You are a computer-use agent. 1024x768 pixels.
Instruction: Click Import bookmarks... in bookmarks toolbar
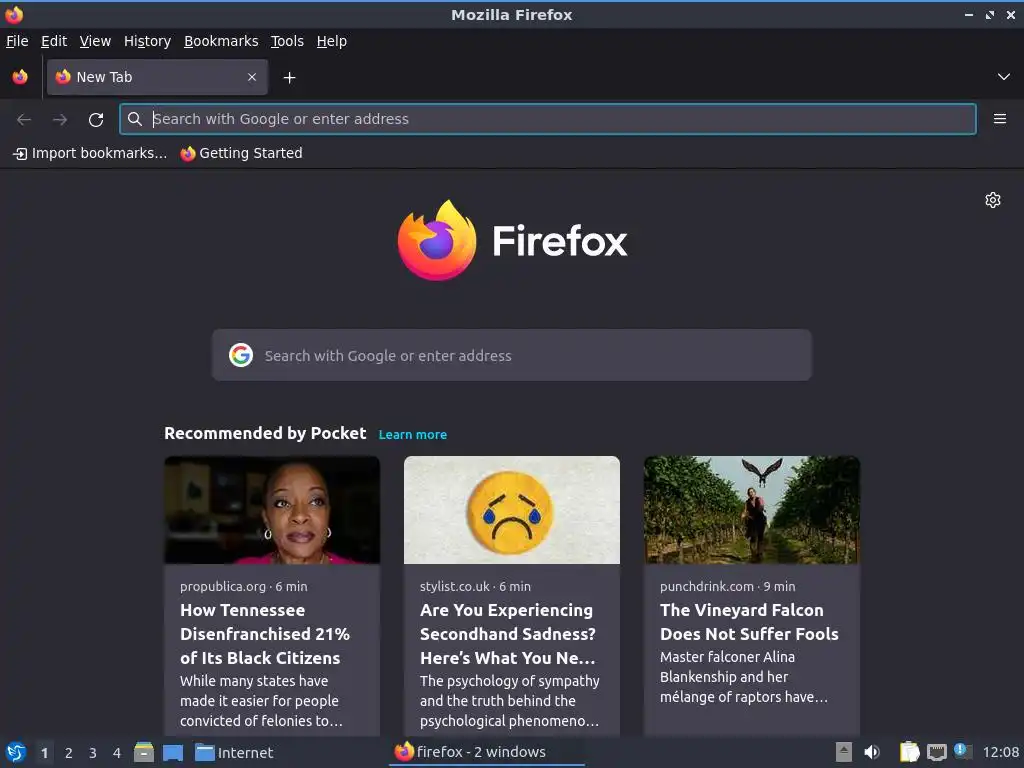point(90,153)
